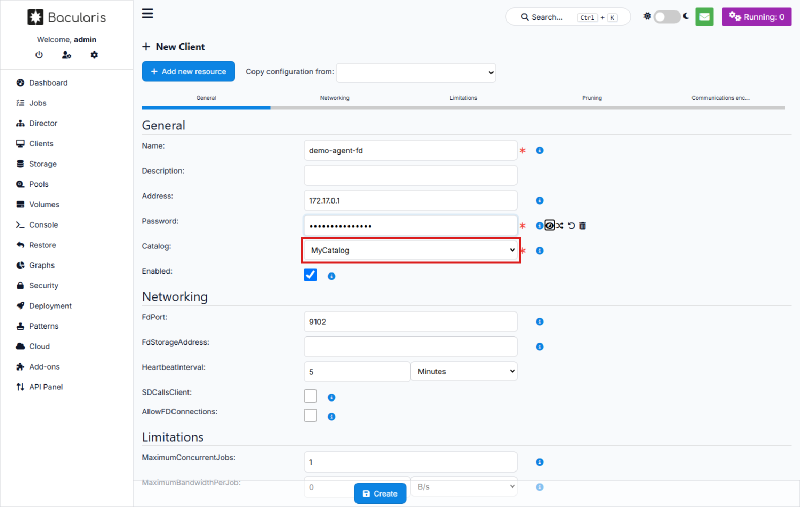The width and height of the screenshot is (800, 507).
Task: Click the green messages envelope icon
Action: click(x=704, y=17)
